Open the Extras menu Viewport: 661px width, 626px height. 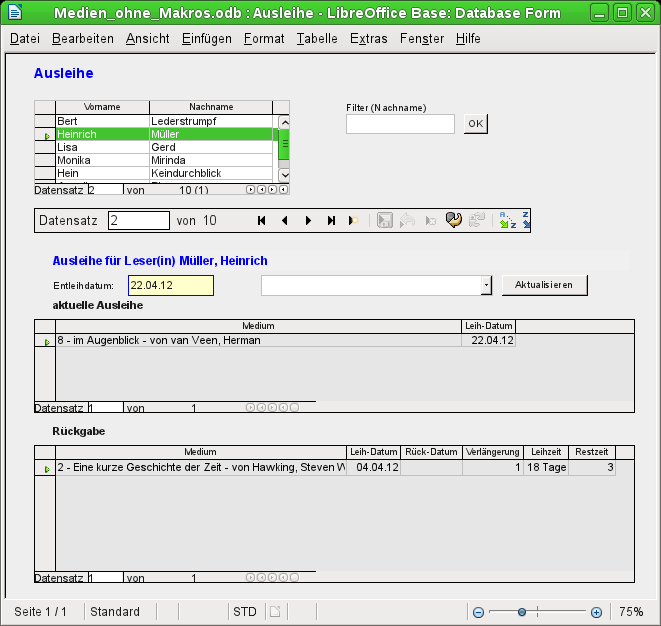368,39
